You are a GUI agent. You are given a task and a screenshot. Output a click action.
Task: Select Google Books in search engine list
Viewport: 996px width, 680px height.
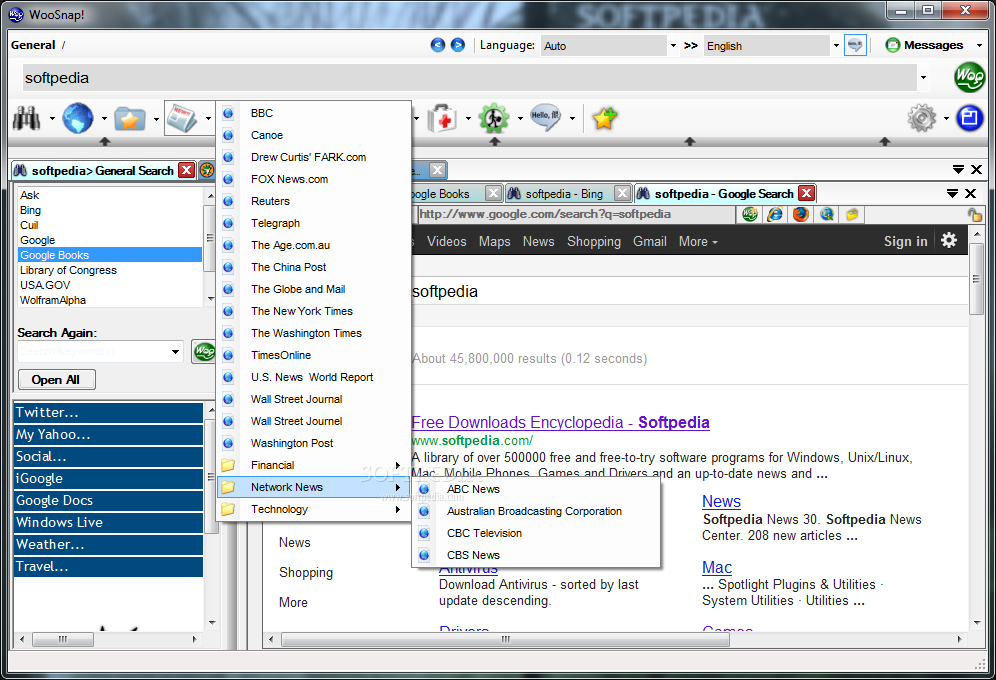110,255
